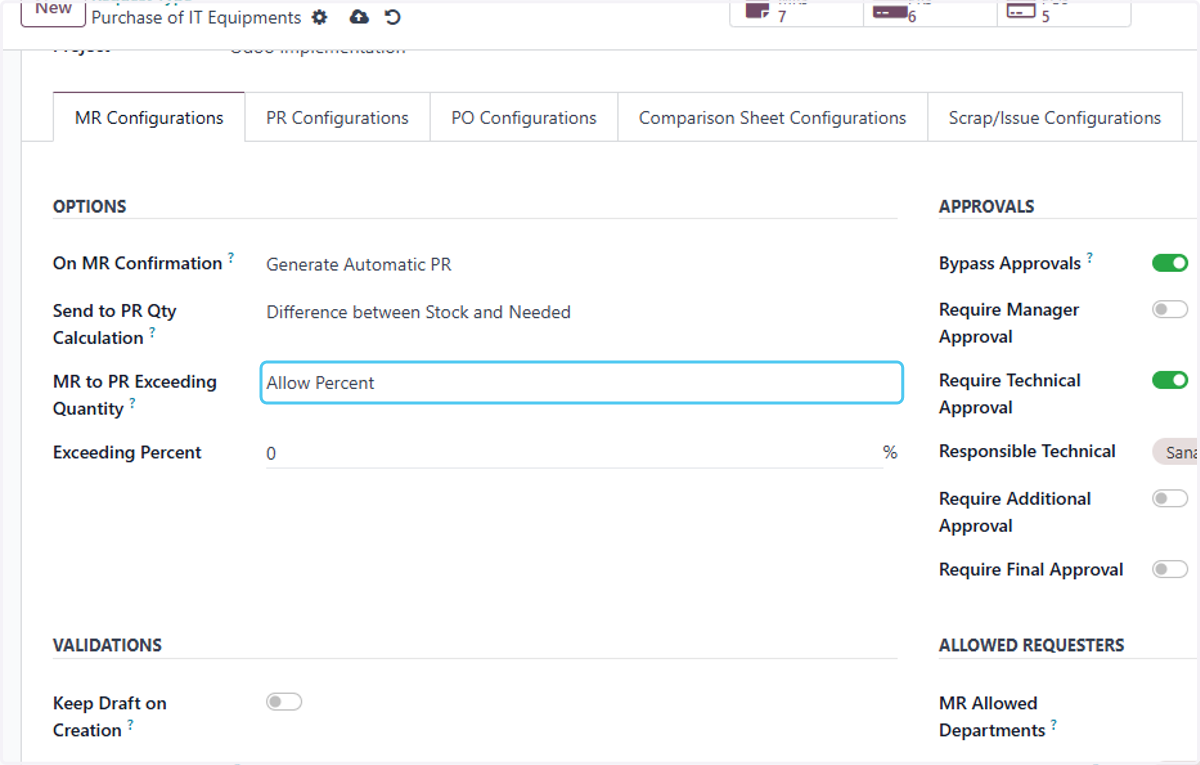Click the percent sign after Exceeding Percent
The image size is (1200, 765).
tap(890, 452)
